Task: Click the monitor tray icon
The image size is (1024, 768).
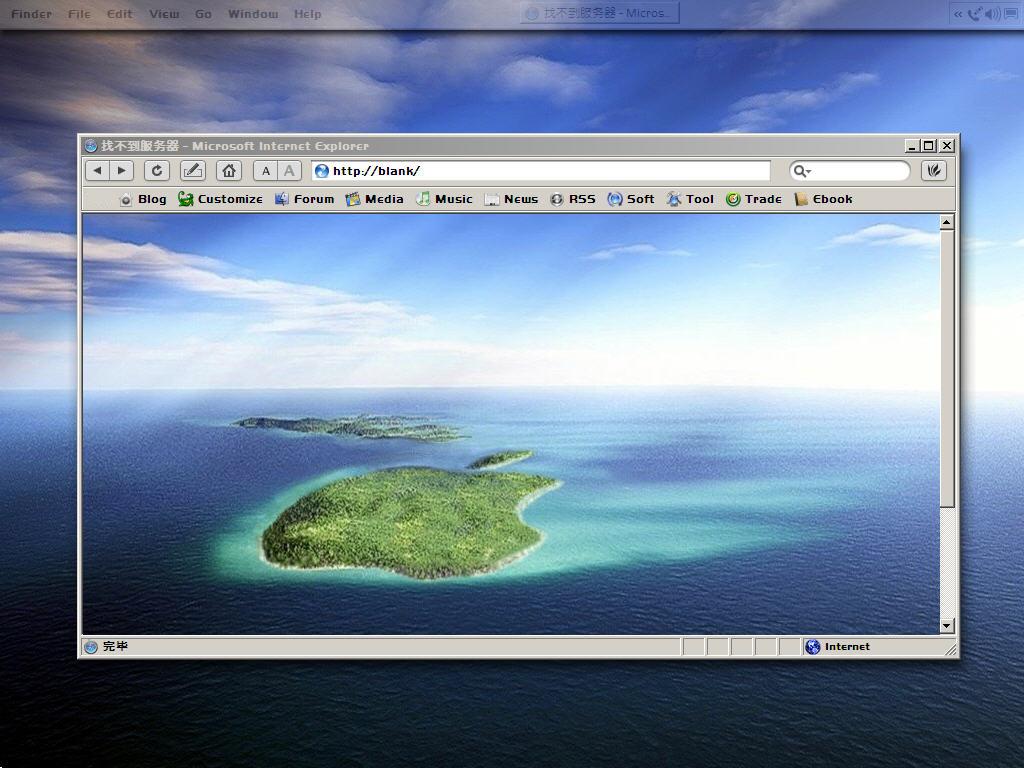Action: click(1010, 14)
